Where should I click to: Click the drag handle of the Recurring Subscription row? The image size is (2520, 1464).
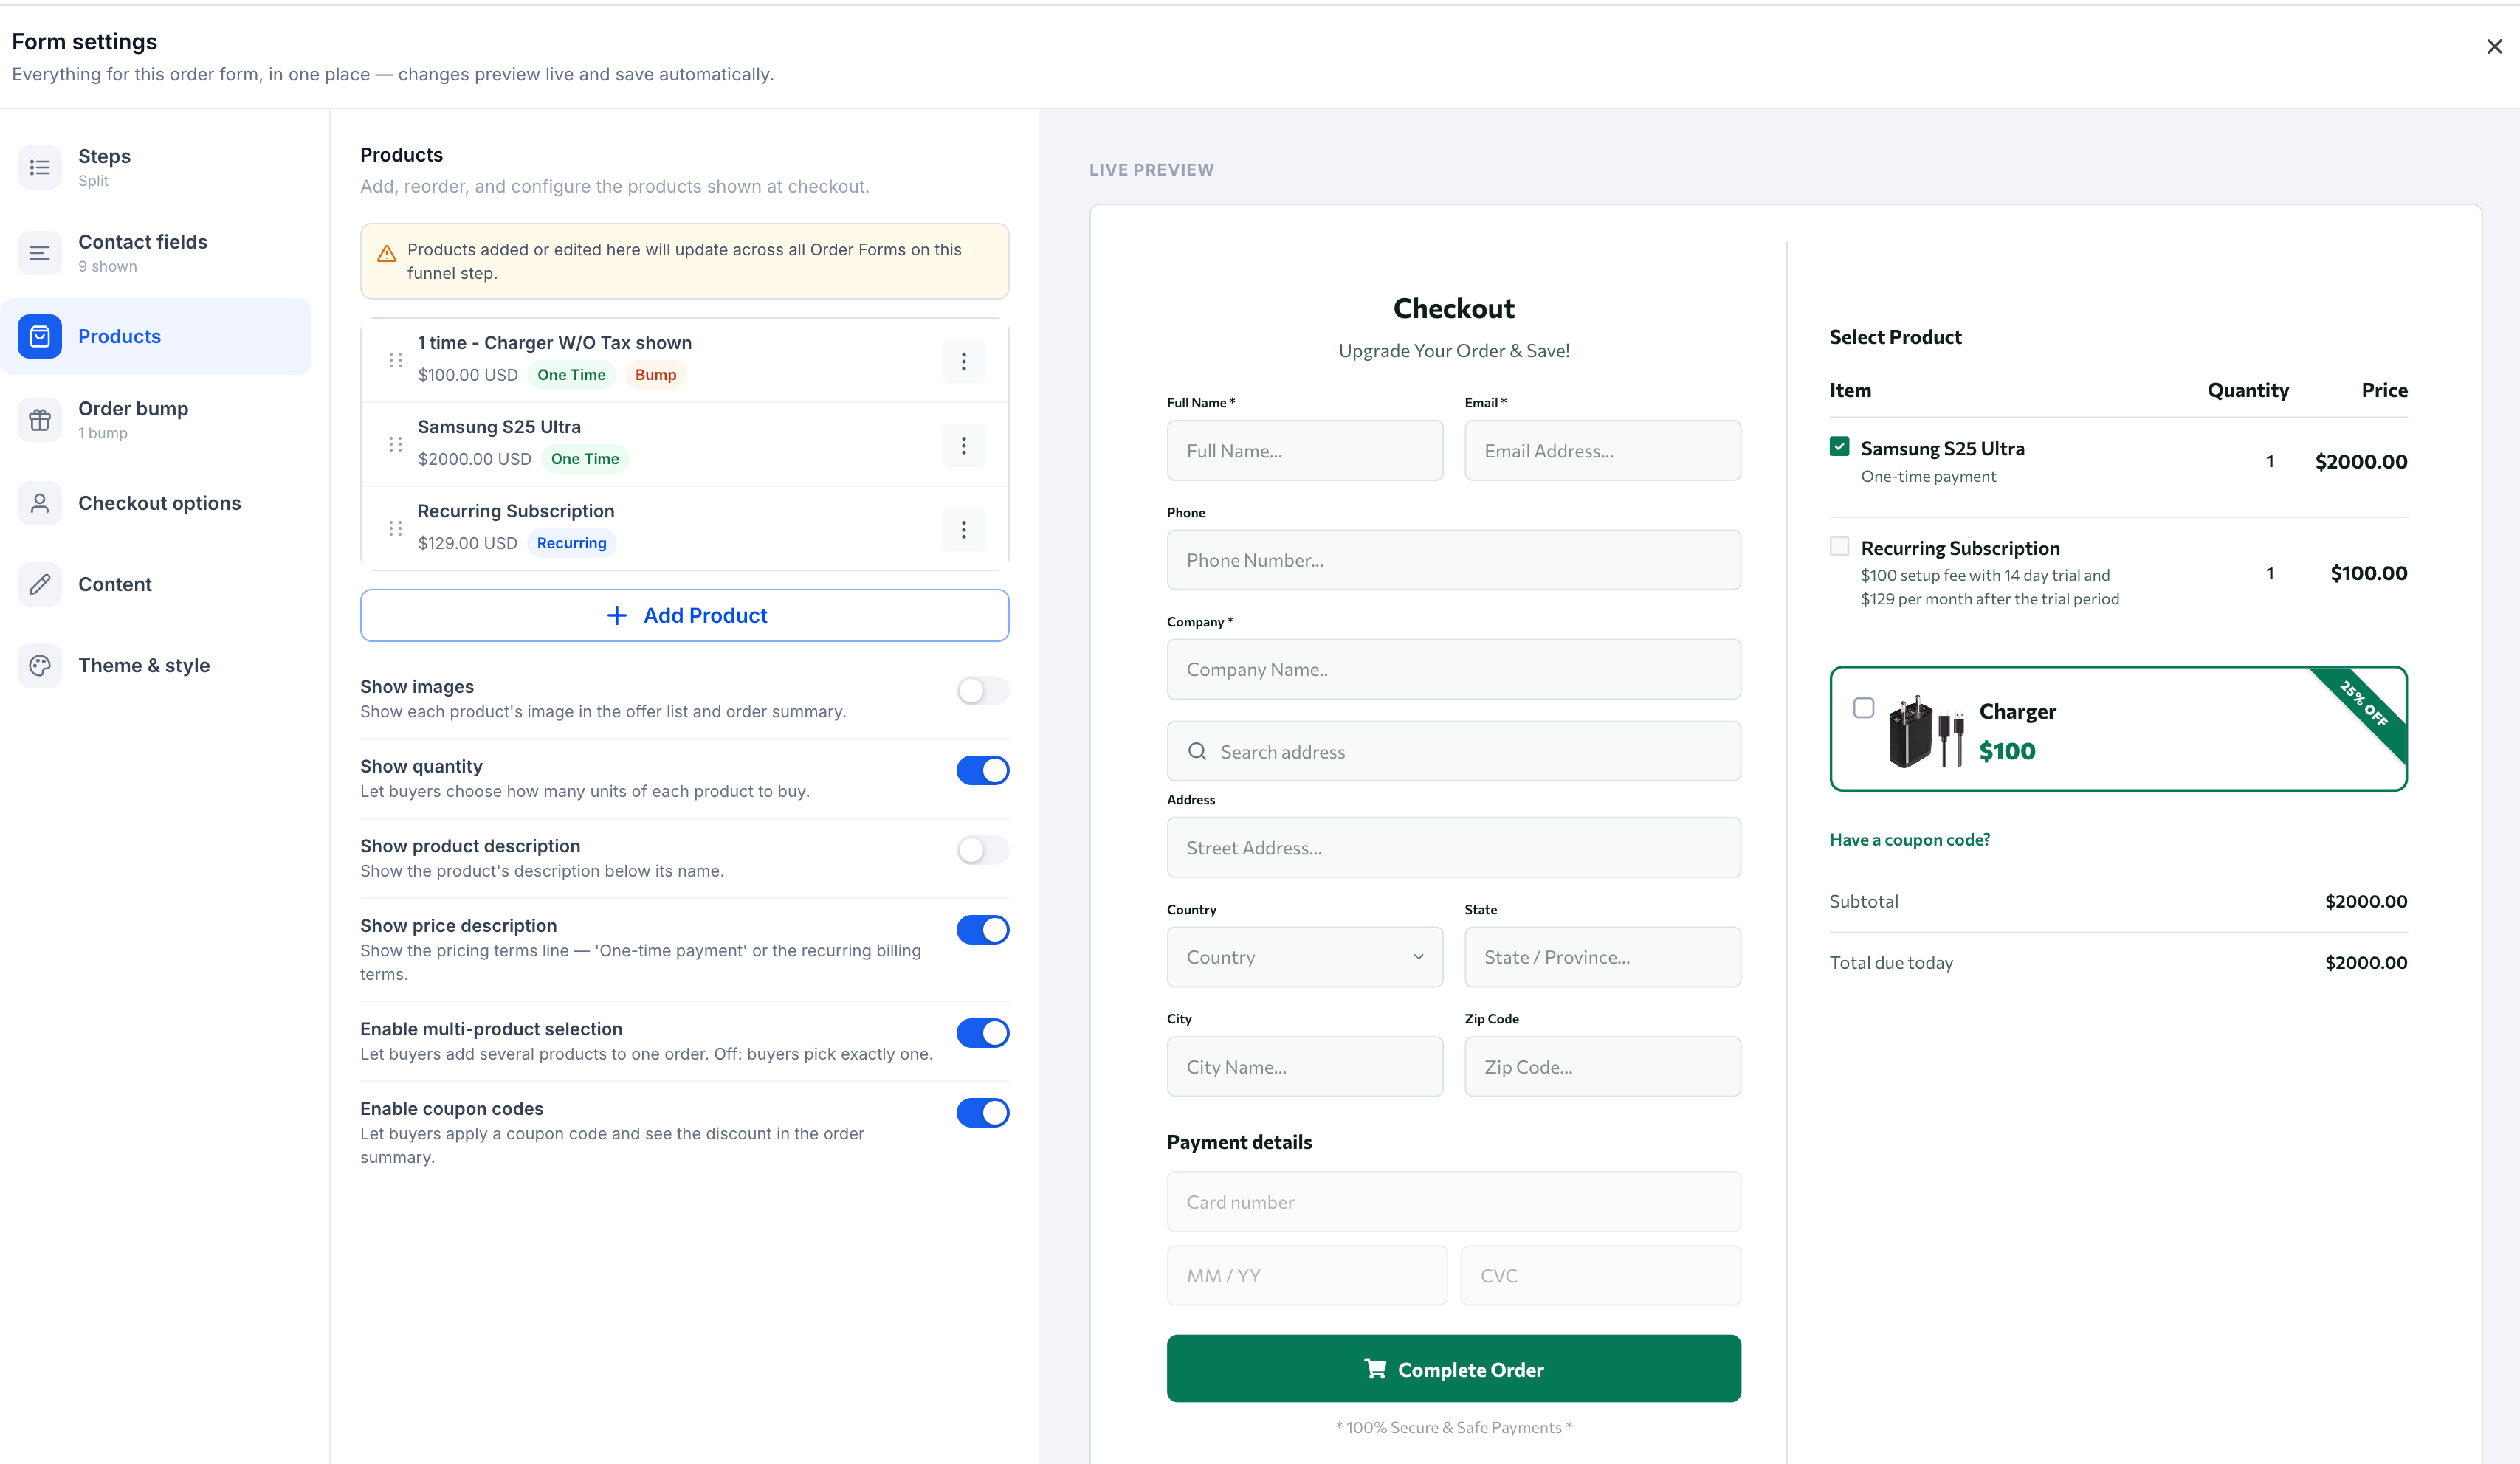[x=395, y=528]
